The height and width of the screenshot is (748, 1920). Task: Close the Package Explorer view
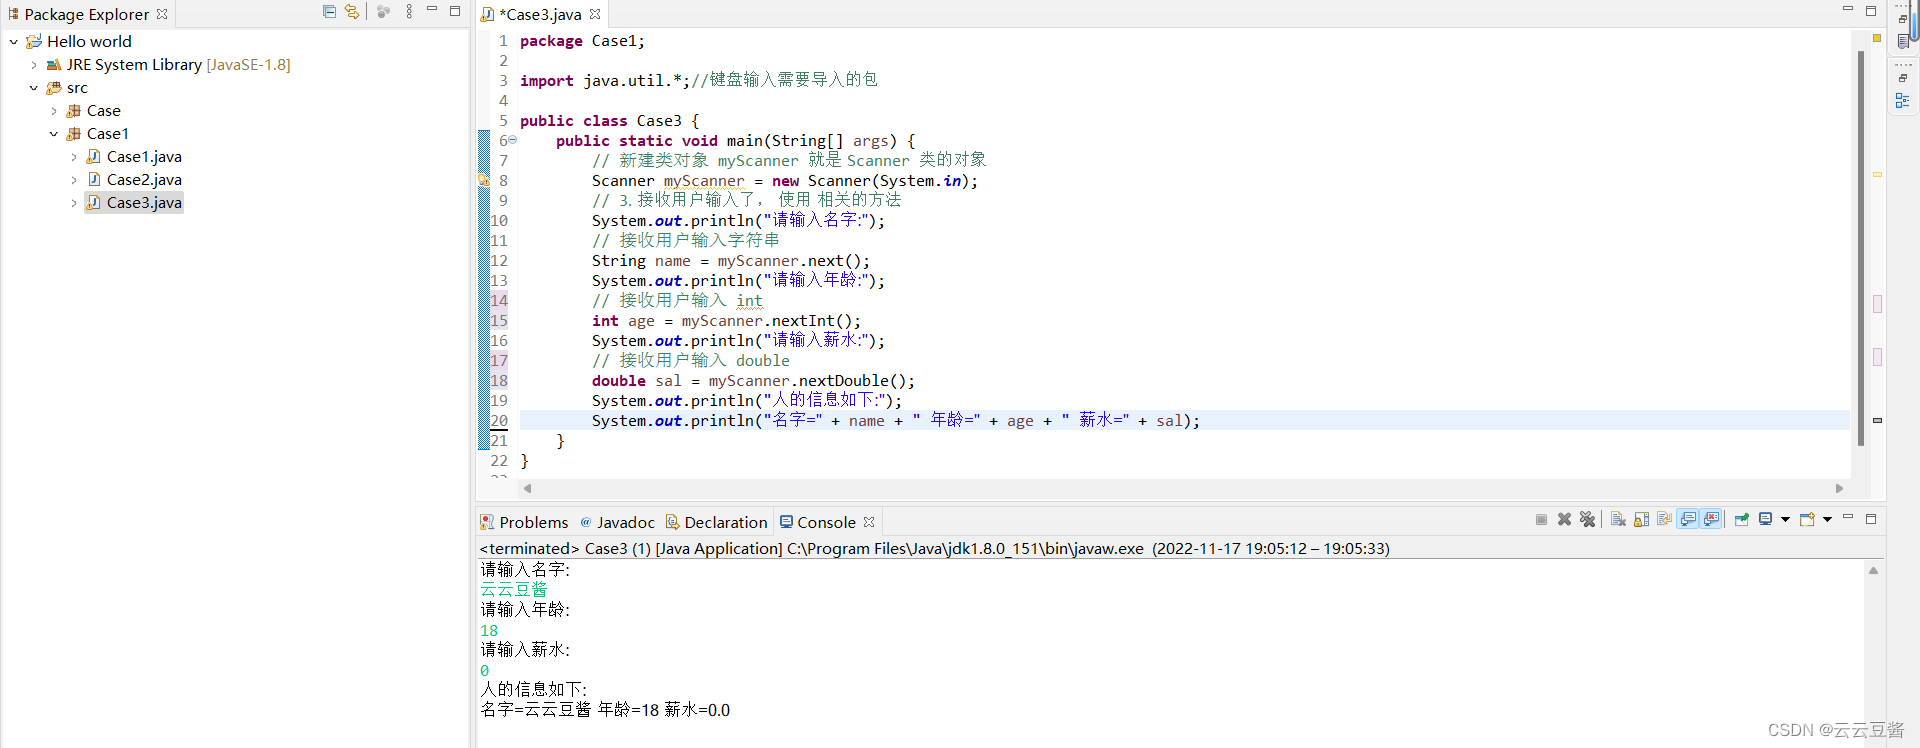click(162, 14)
